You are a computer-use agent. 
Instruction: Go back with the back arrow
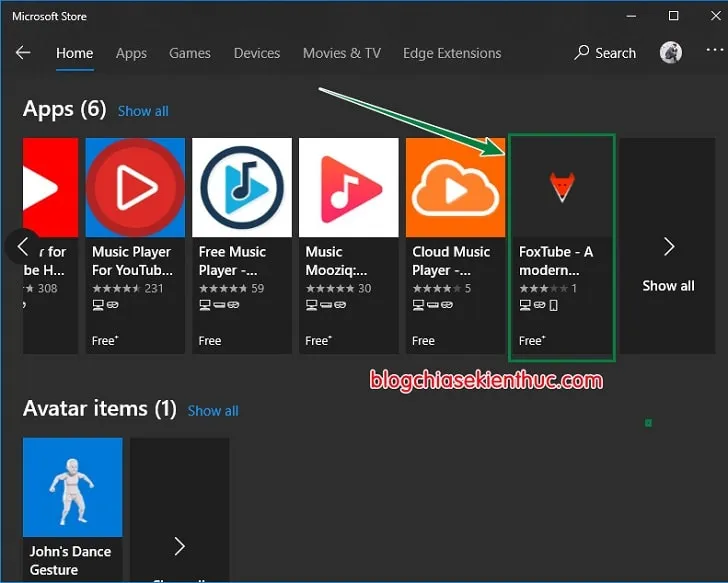23,53
